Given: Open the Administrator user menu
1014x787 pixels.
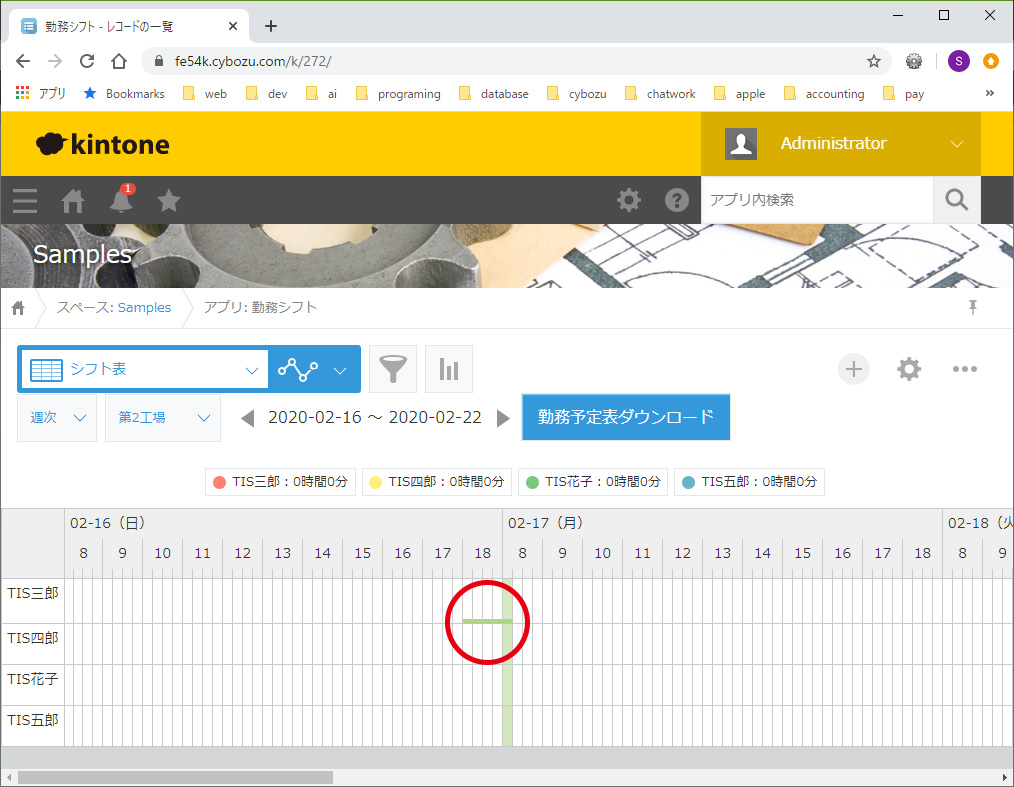Looking at the screenshot, I should point(841,144).
